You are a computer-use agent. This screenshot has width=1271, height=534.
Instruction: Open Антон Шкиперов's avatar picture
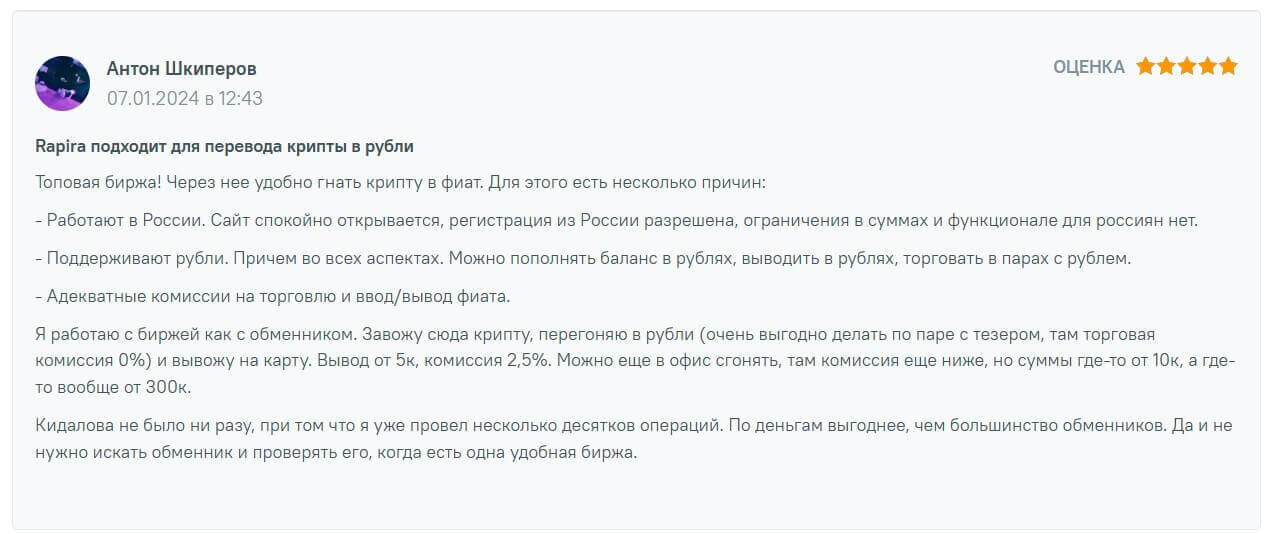(62, 83)
